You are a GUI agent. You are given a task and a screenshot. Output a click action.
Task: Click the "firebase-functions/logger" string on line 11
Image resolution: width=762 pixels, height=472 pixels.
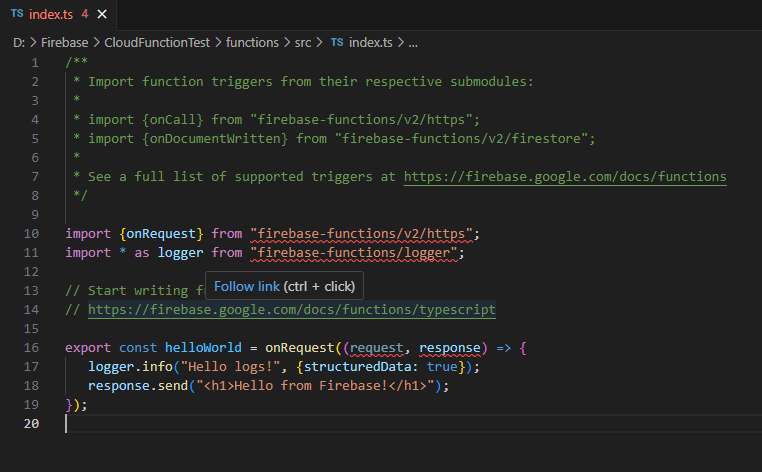[x=354, y=253]
